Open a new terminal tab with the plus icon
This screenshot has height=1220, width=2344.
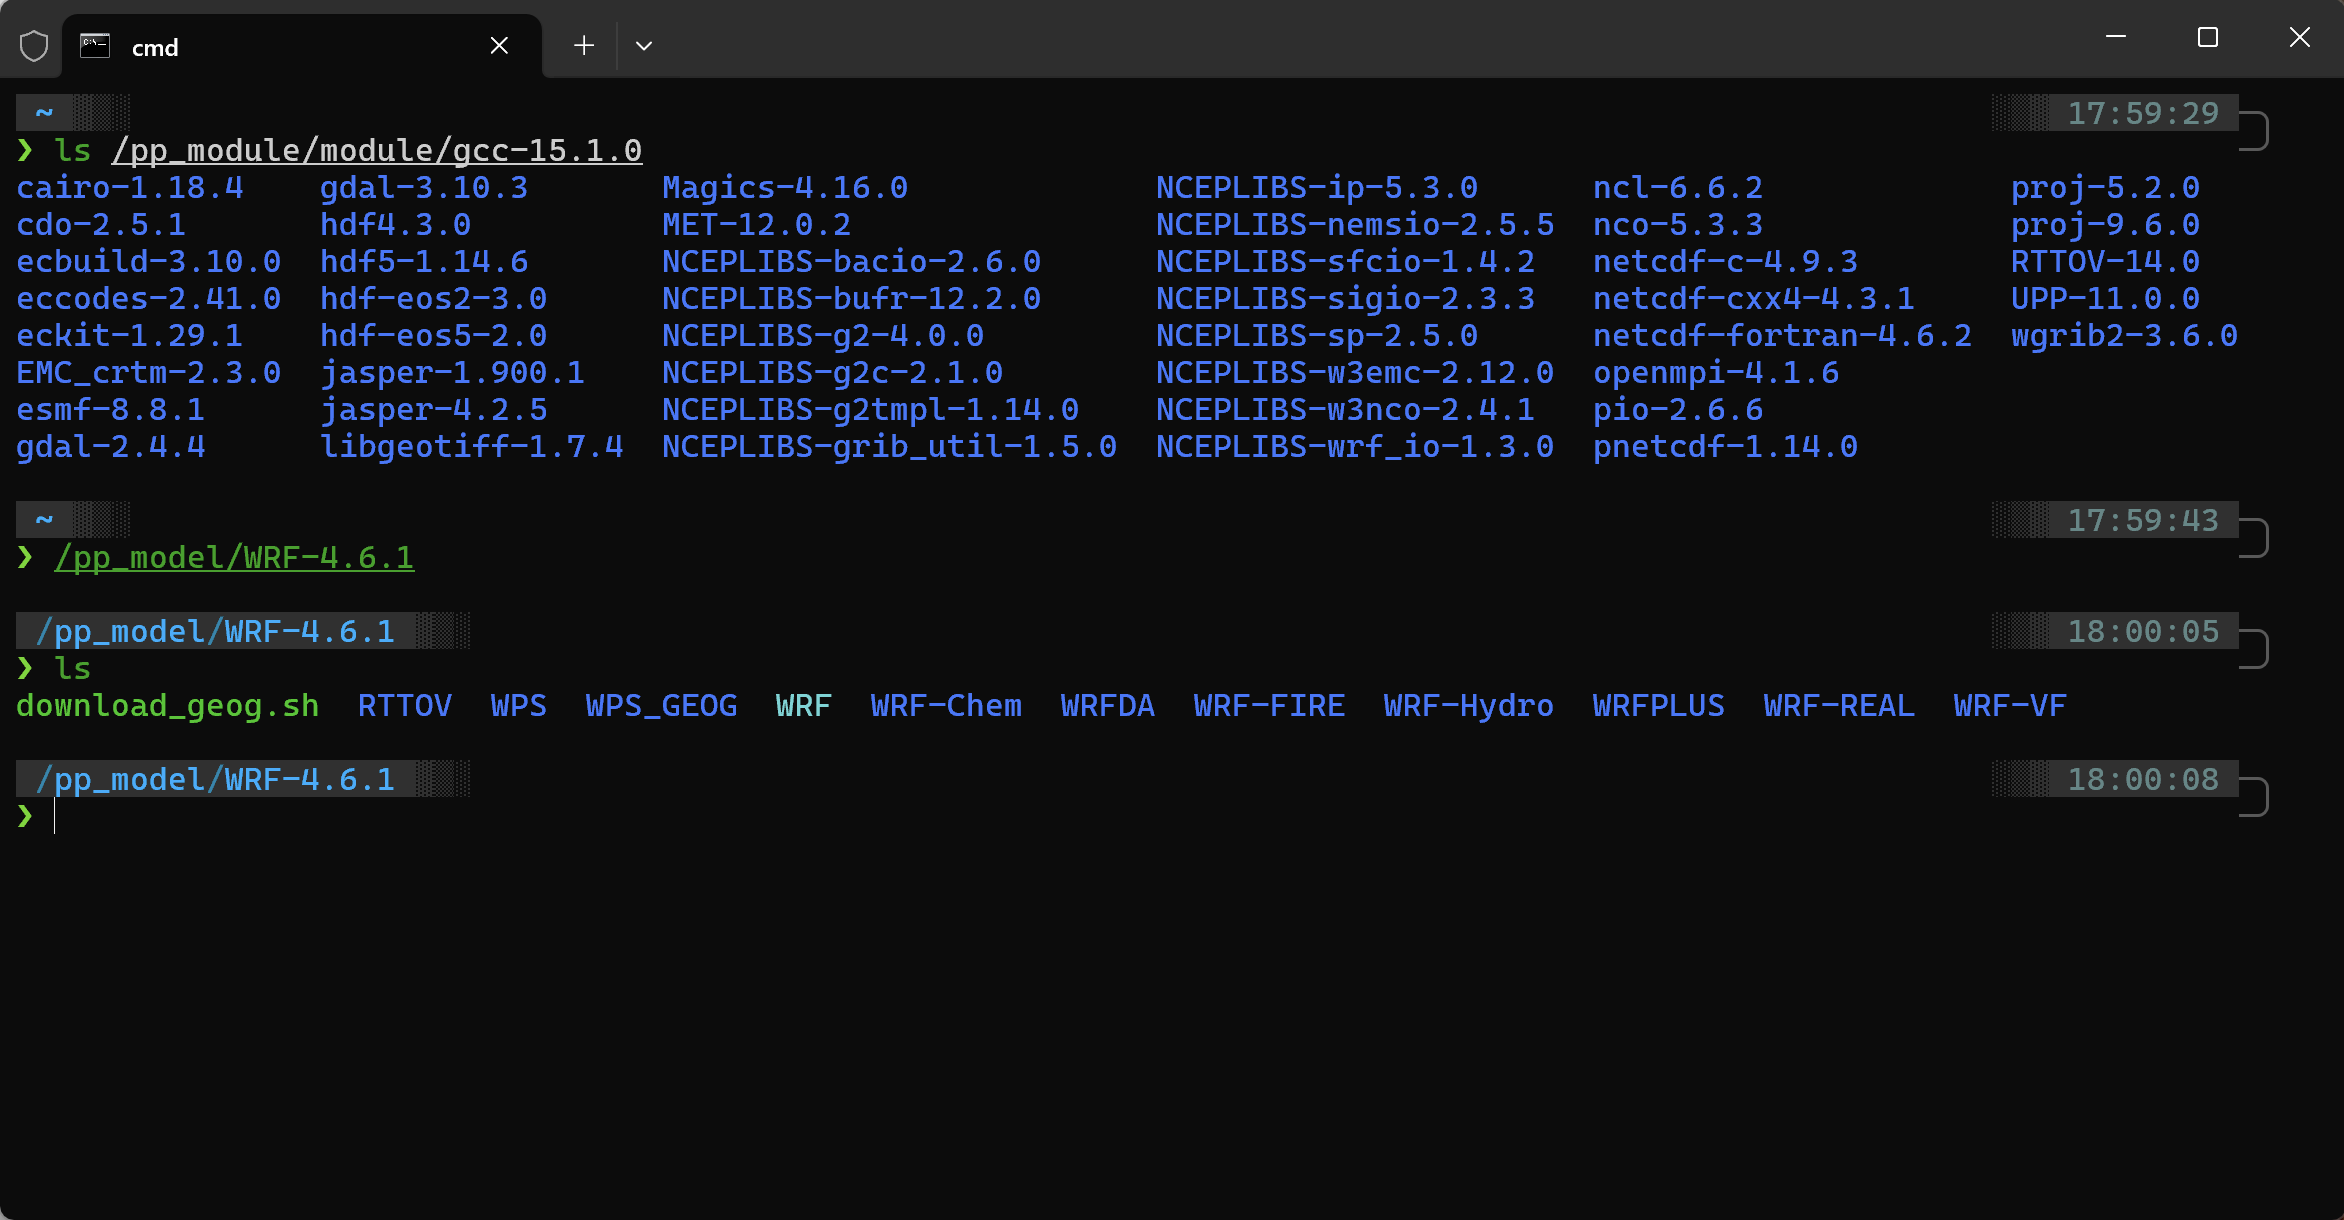(x=583, y=45)
